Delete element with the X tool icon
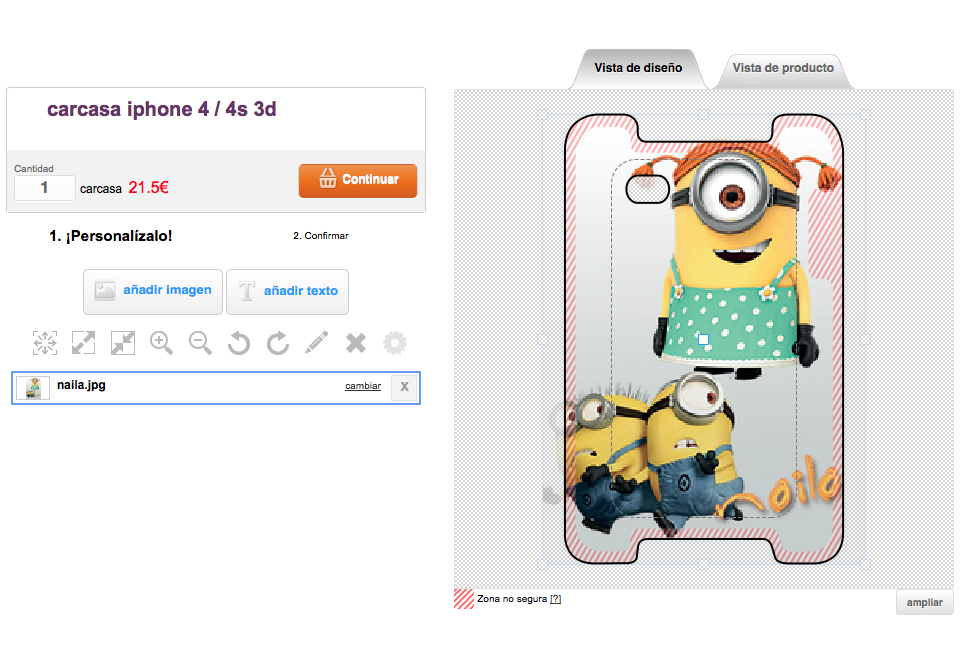This screenshot has height=664, width=973. pyautogui.click(x=356, y=343)
